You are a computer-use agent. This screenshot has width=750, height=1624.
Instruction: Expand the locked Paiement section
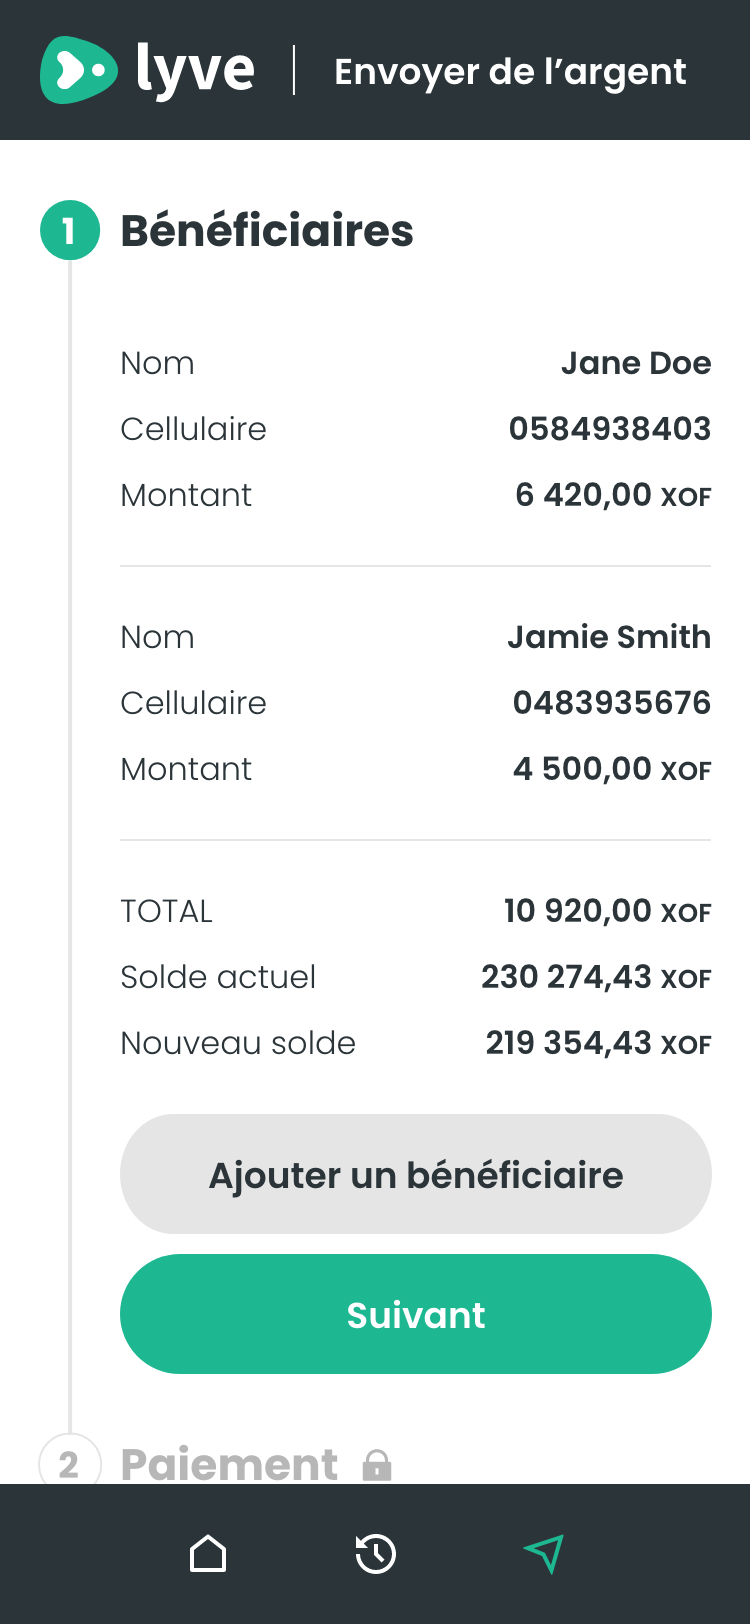[x=229, y=1465]
